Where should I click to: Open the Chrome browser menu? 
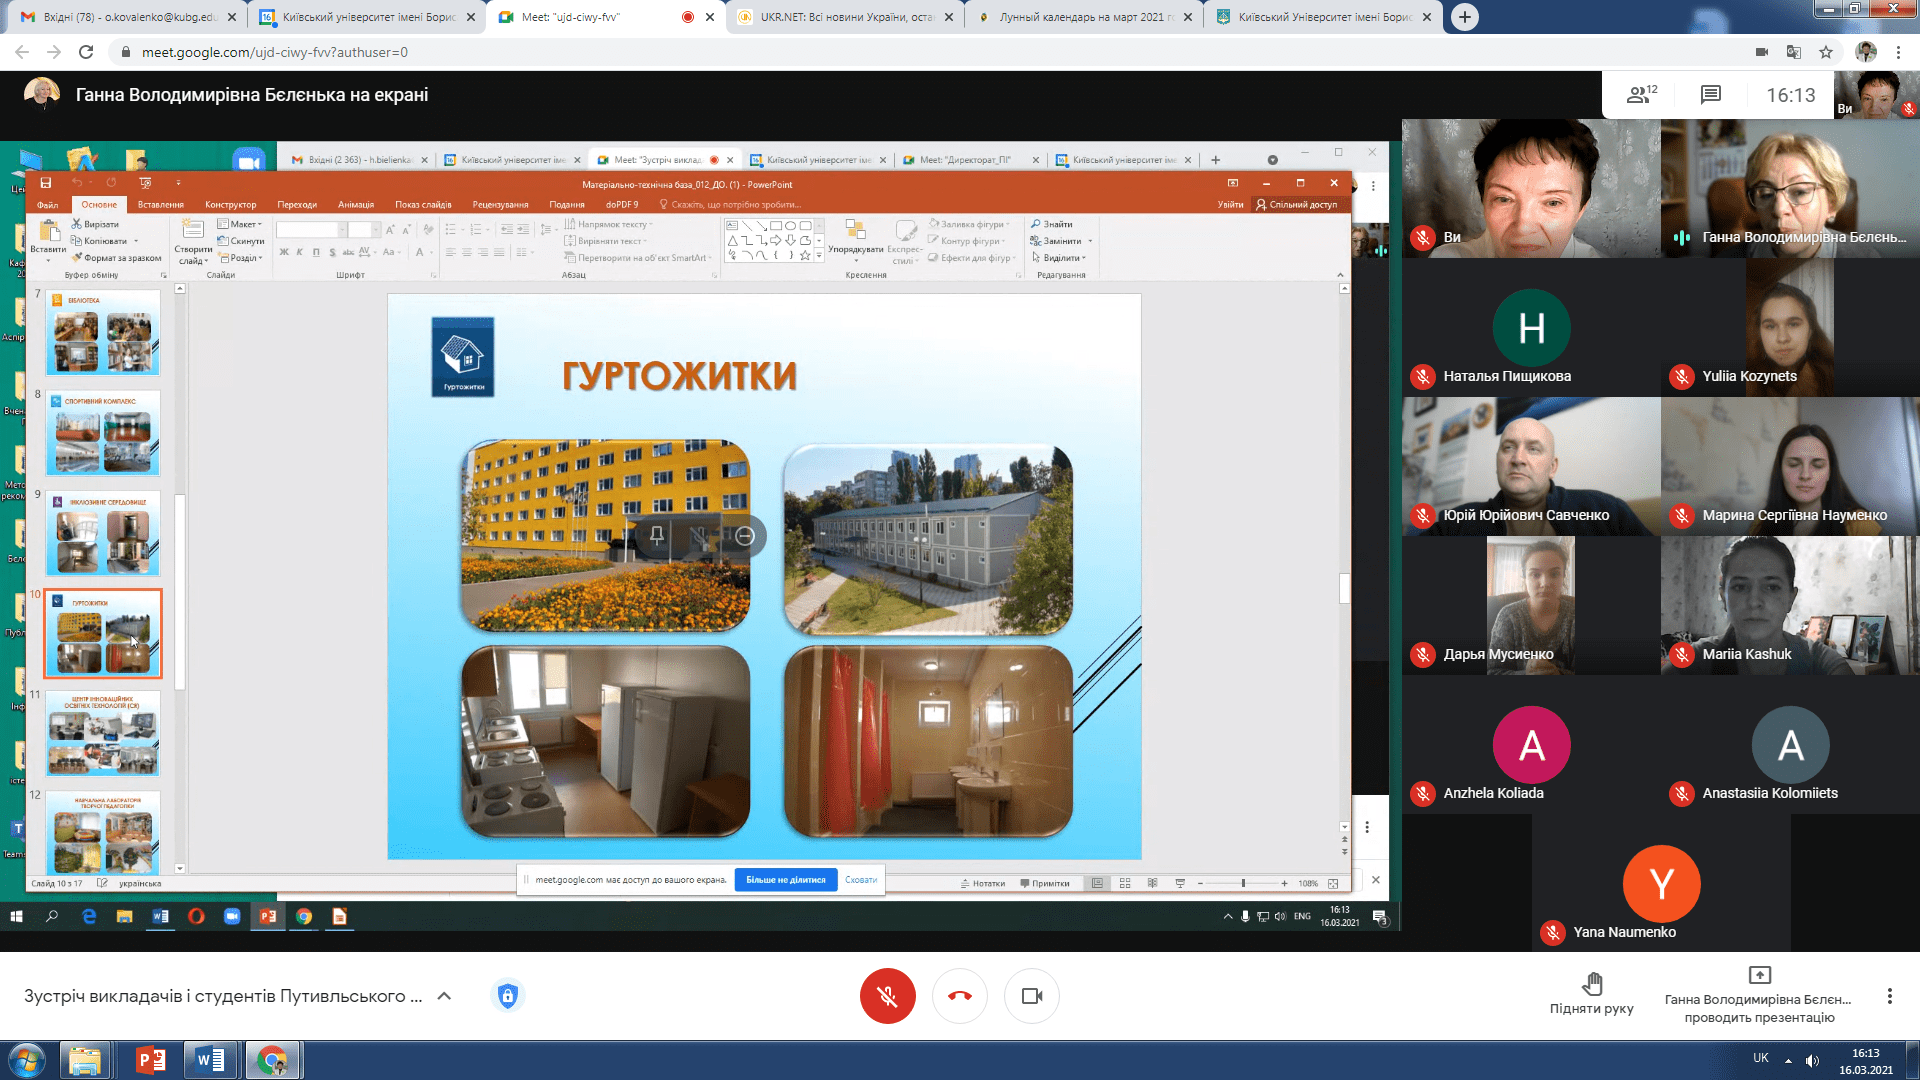click(1898, 52)
